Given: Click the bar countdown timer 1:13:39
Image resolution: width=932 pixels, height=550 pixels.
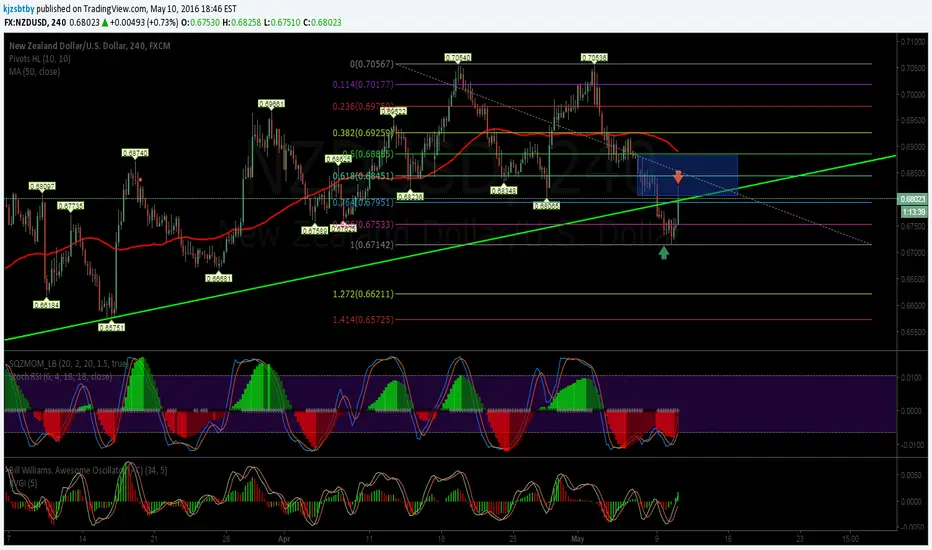Looking at the screenshot, I should [913, 212].
